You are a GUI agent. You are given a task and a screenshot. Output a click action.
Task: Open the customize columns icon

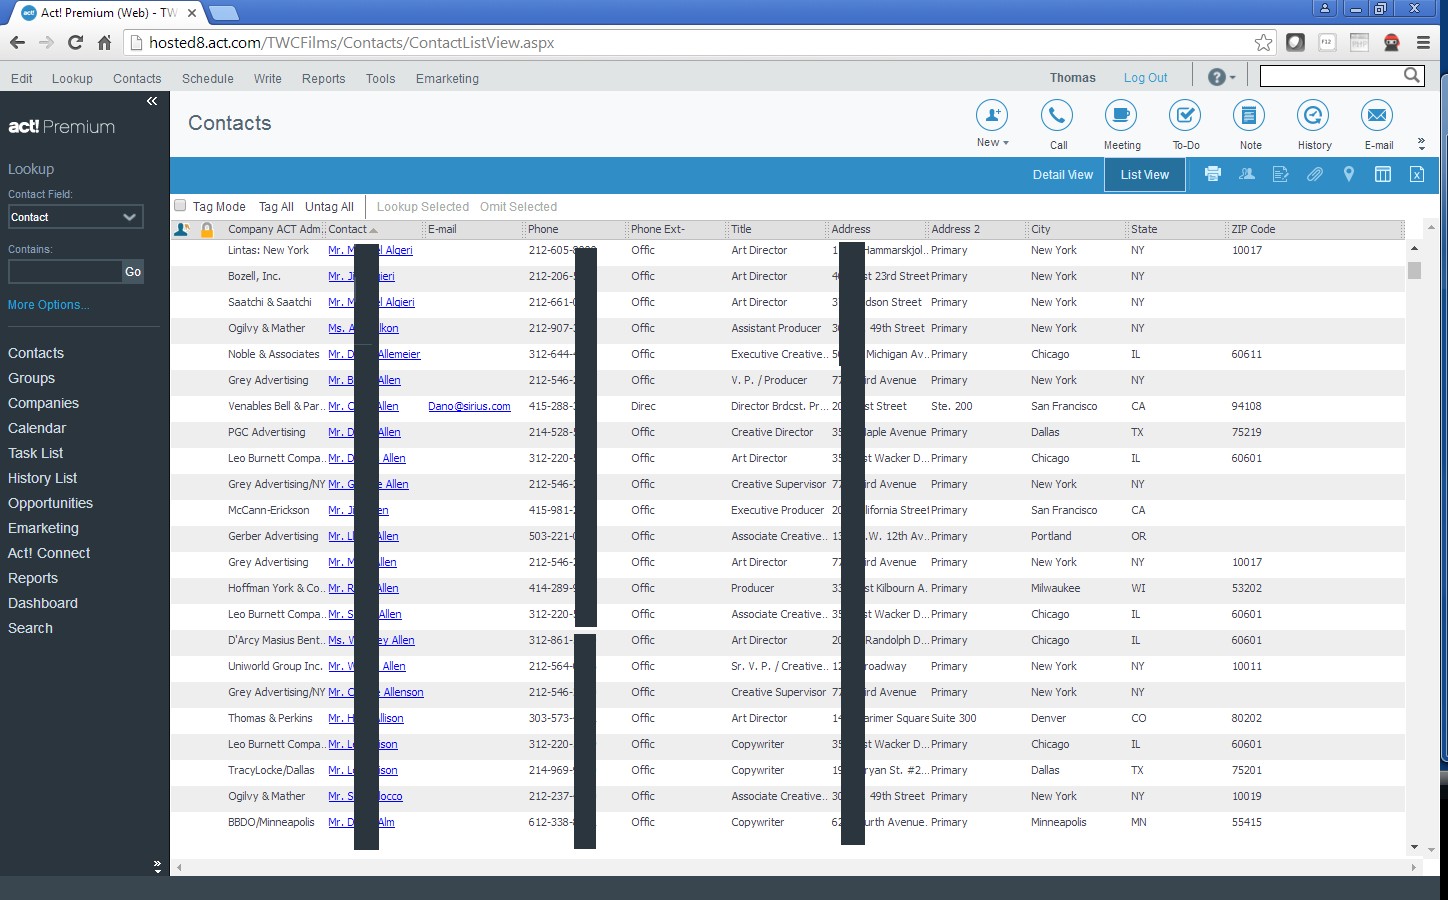pos(1383,174)
